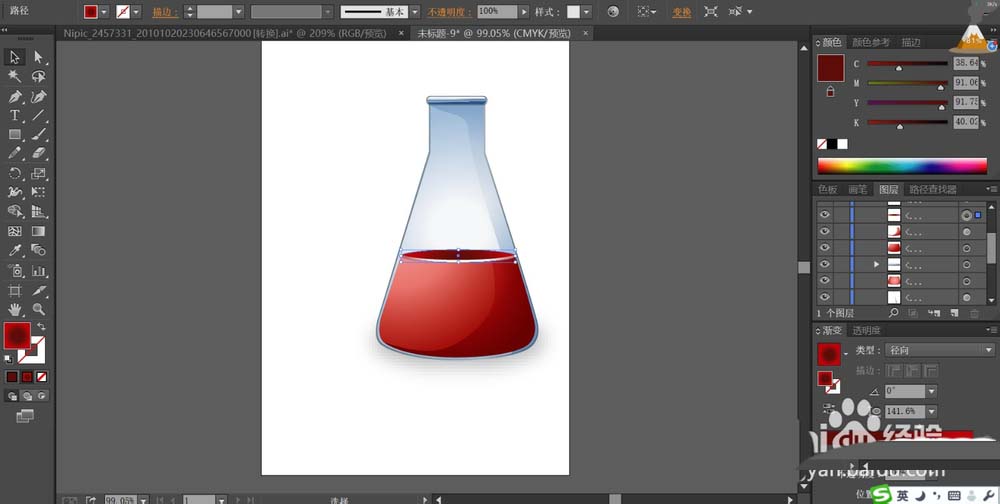The width and height of the screenshot is (1000, 504).
Task: Open stroke color dropdown in control bar
Action: [x=136, y=11]
